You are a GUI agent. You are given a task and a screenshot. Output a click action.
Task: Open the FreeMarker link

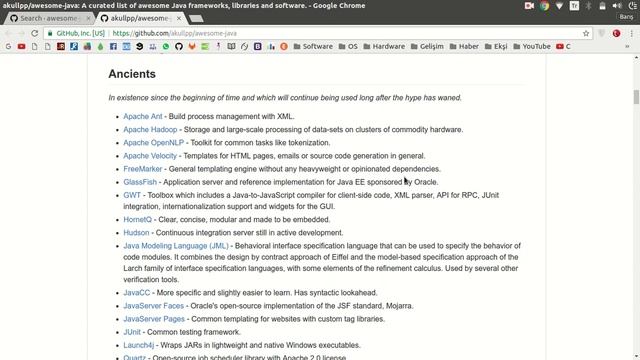point(142,169)
